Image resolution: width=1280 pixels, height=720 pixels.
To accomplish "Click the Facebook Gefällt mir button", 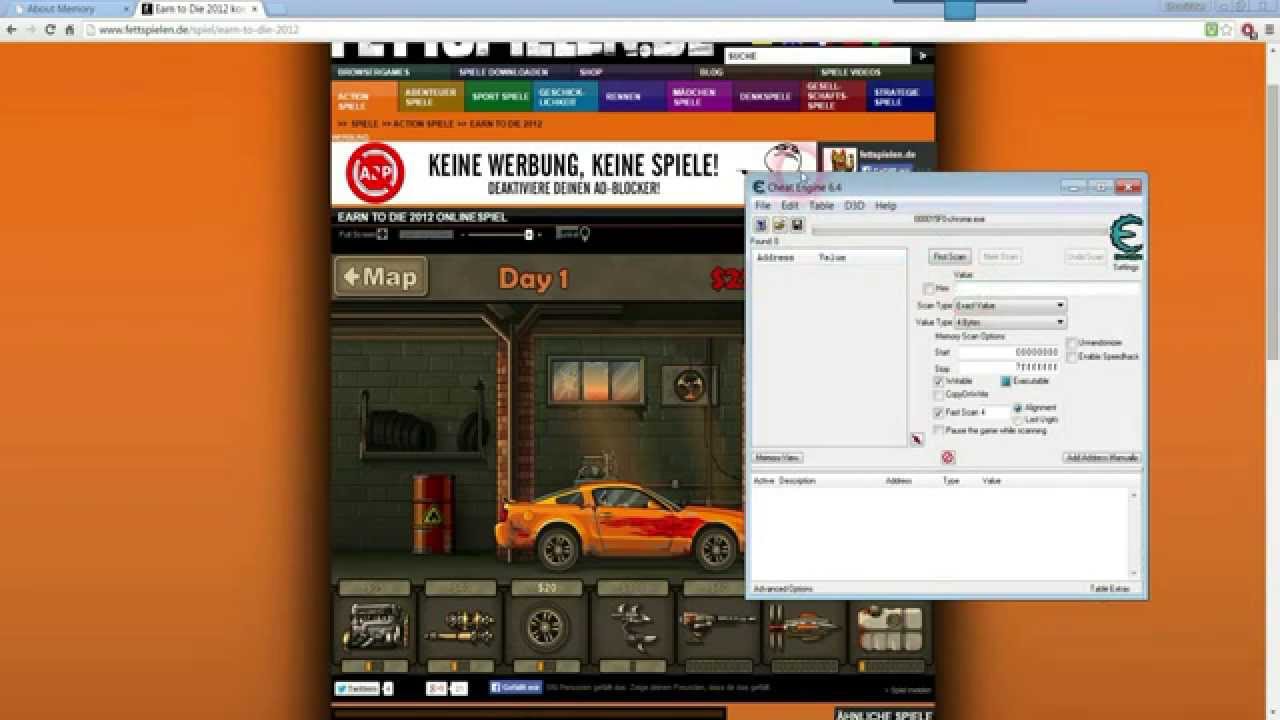I will click(x=516, y=688).
